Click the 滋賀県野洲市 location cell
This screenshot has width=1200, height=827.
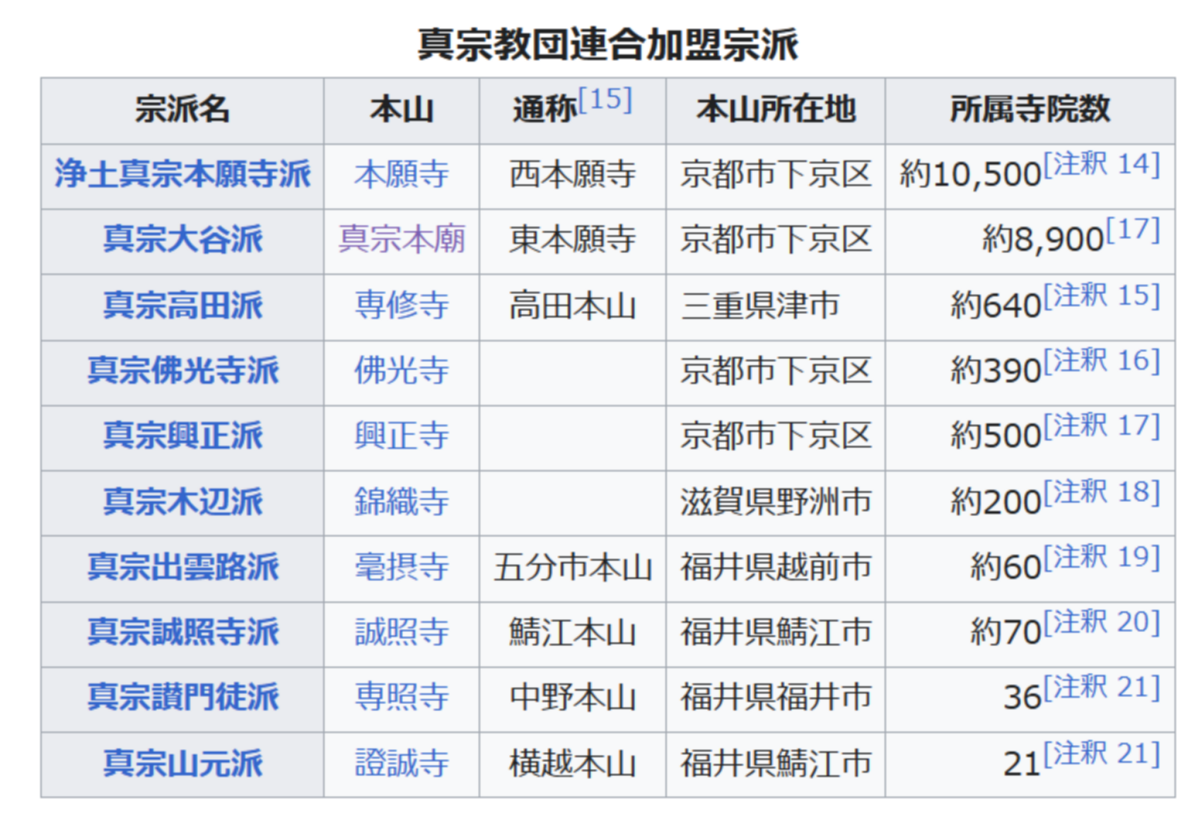[776, 502]
